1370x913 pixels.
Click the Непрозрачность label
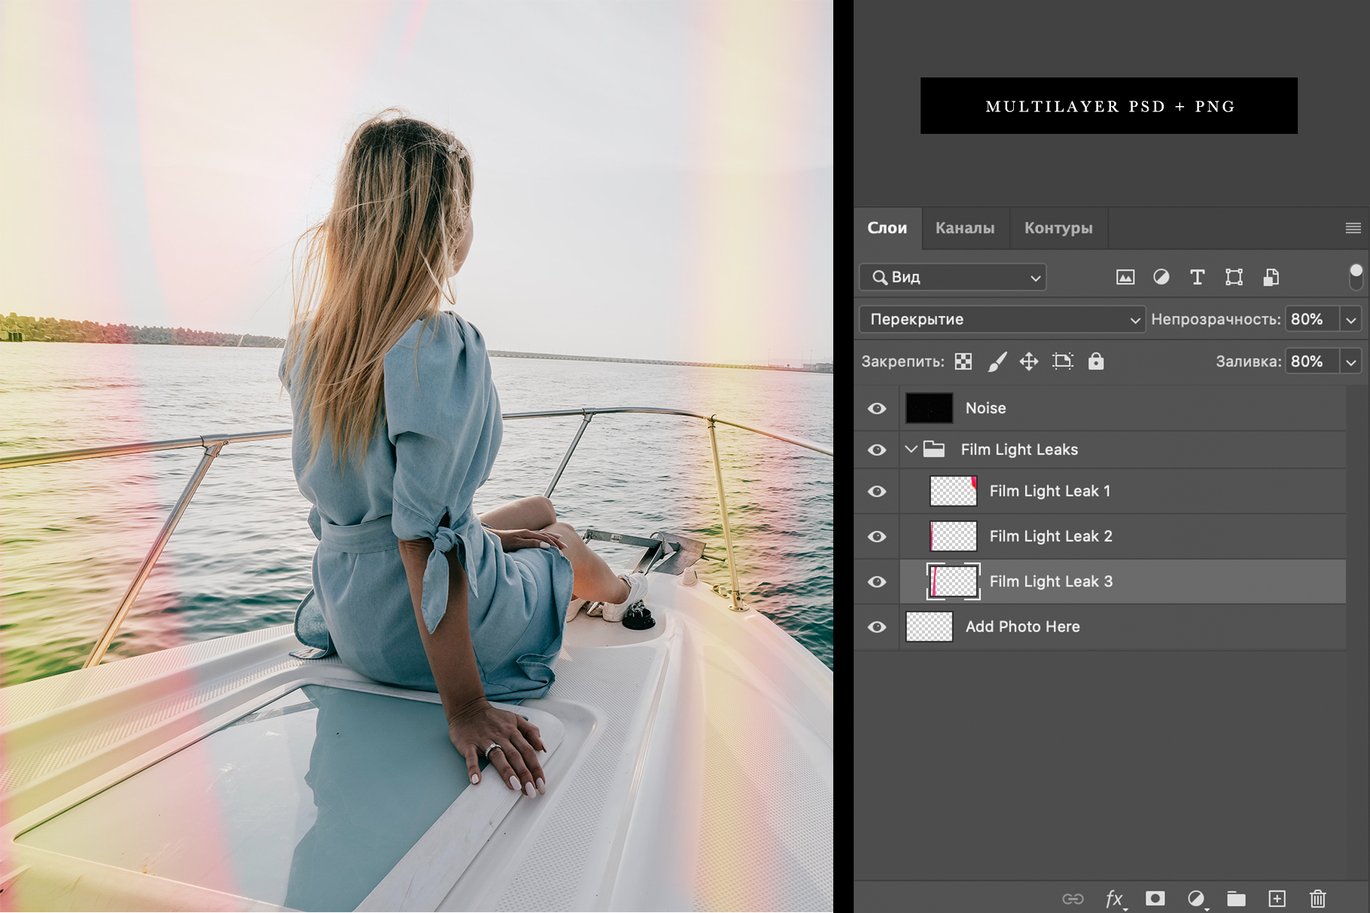click(1215, 319)
